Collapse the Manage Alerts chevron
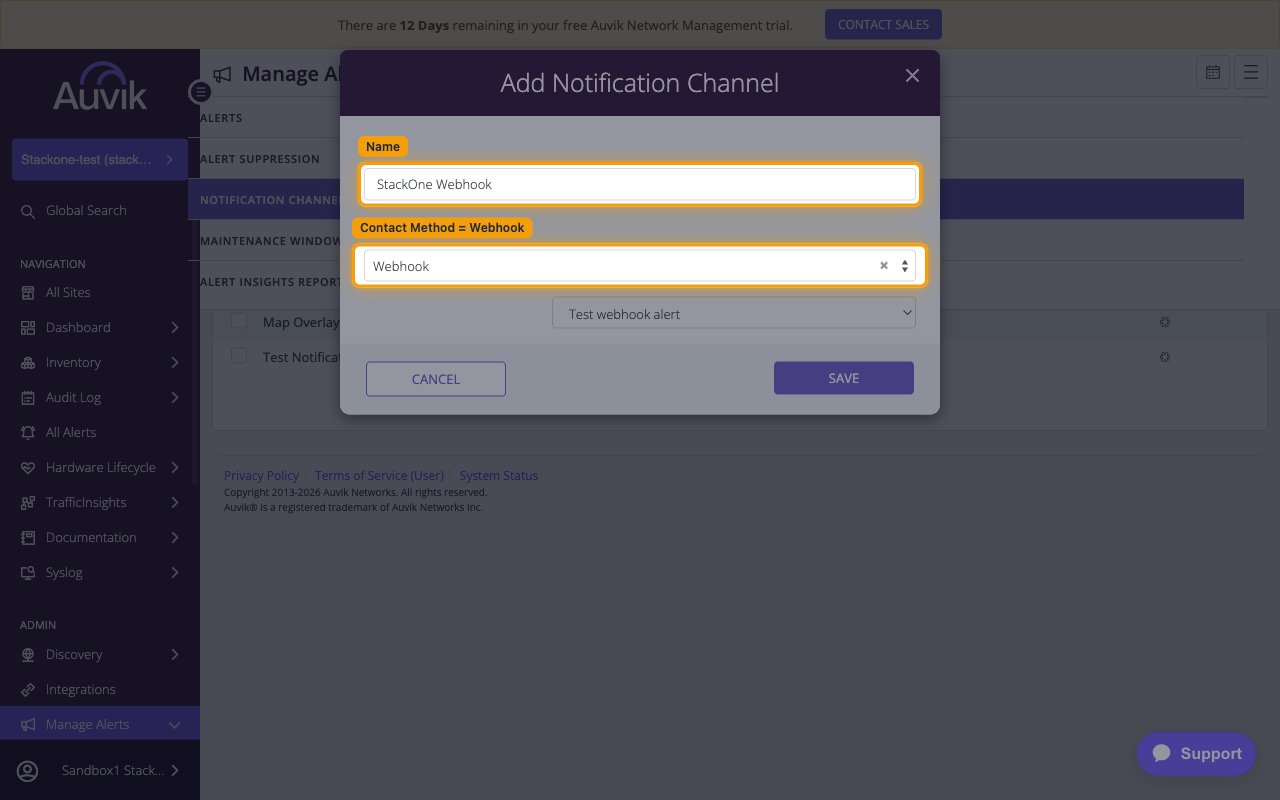The image size is (1280, 800). tap(175, 725)
